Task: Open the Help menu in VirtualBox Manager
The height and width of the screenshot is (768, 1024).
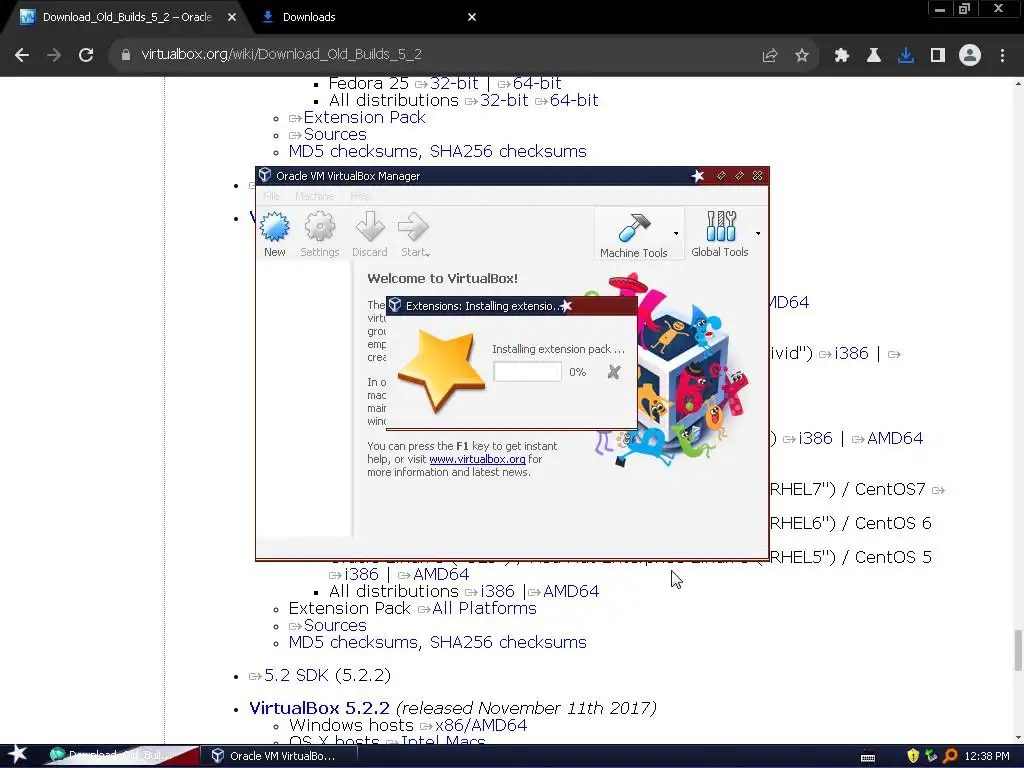Action: [360, 196]
